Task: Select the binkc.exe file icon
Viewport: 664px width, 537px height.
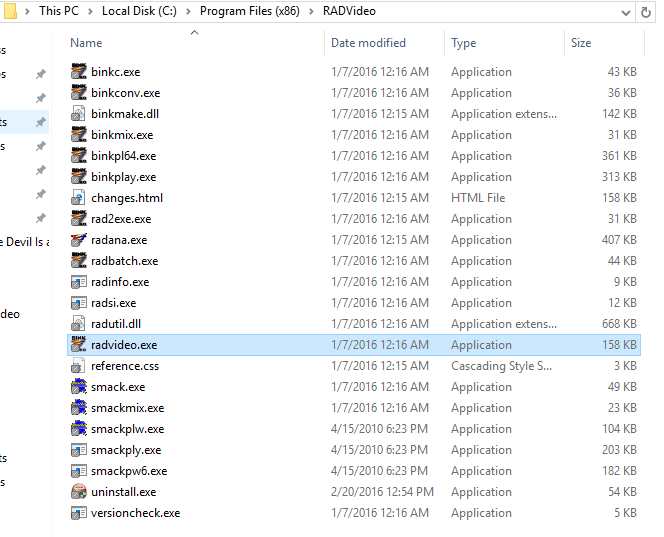Action: [x=79, y=72]
